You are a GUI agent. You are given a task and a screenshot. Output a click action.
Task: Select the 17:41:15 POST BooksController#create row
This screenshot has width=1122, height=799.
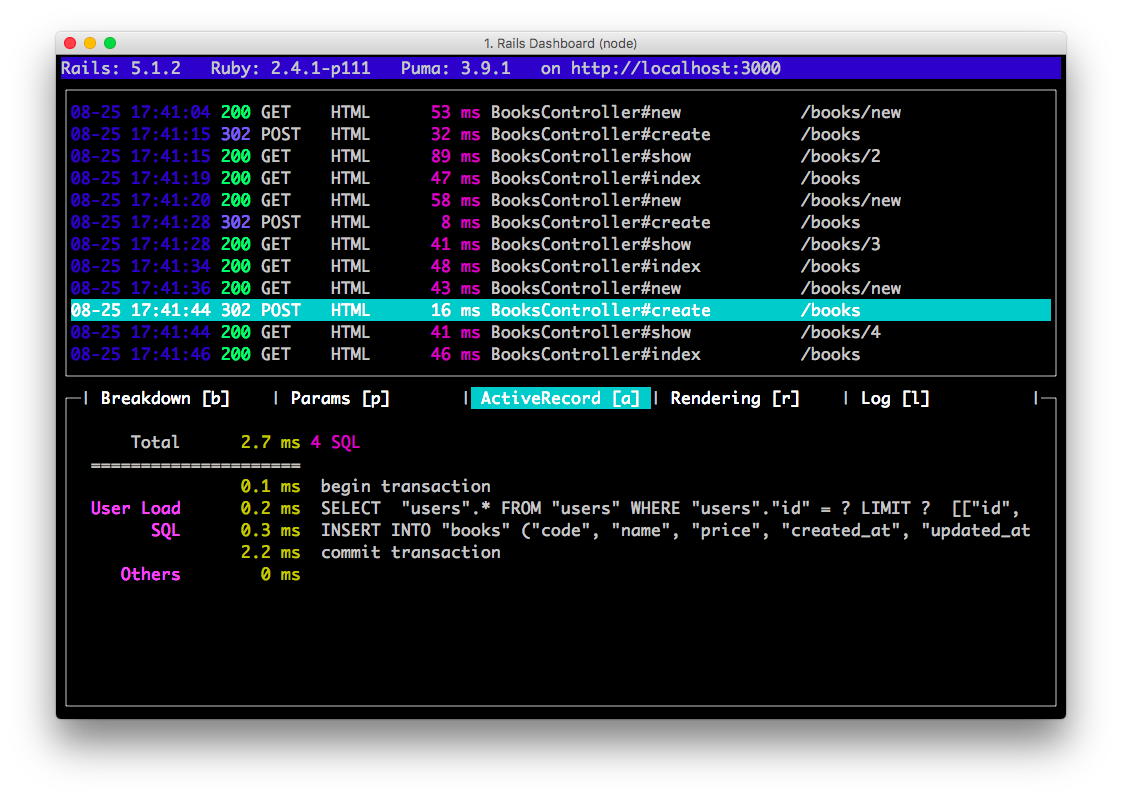point(560,134)
